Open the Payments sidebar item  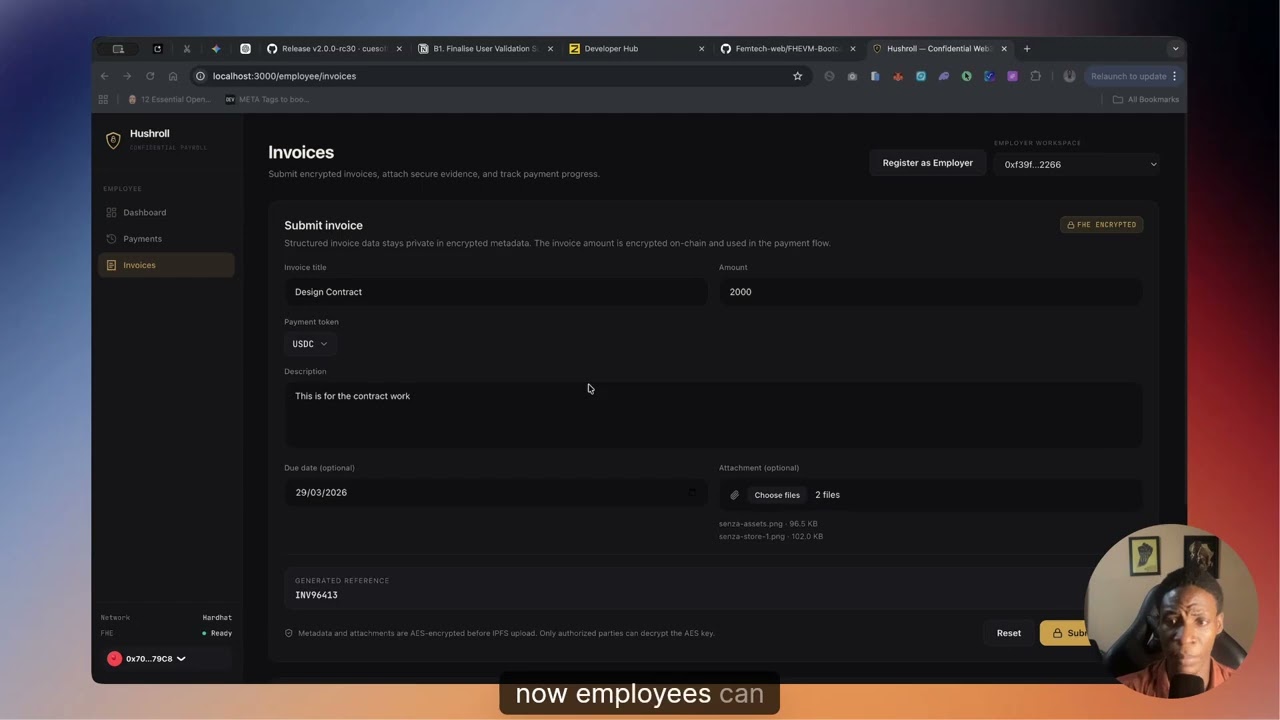point(166,239)
